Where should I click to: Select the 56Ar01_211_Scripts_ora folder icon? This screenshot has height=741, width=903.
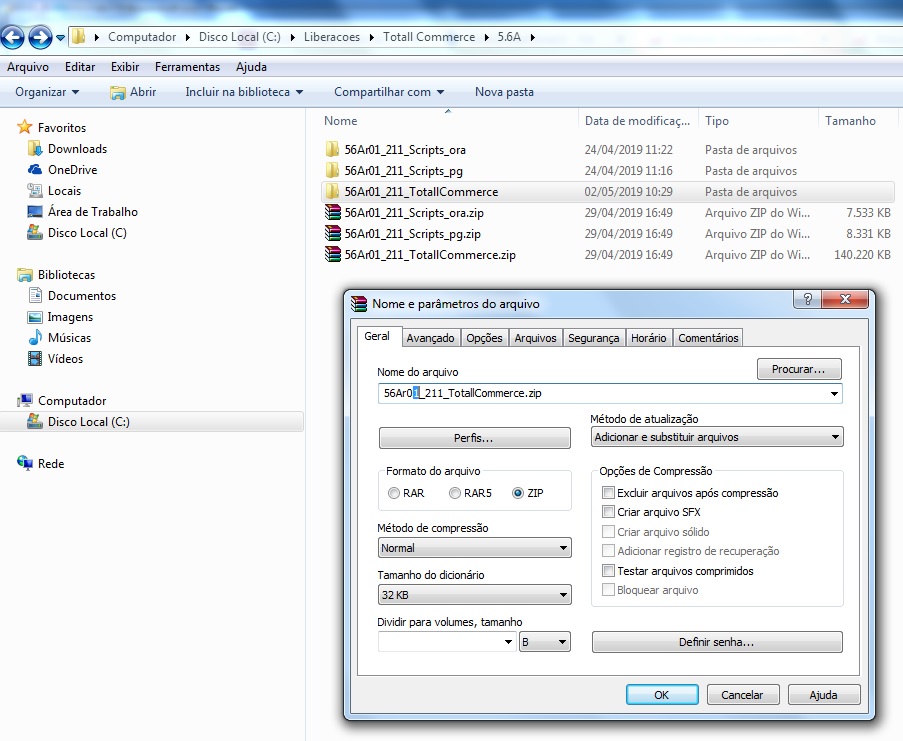click(332, 150)
